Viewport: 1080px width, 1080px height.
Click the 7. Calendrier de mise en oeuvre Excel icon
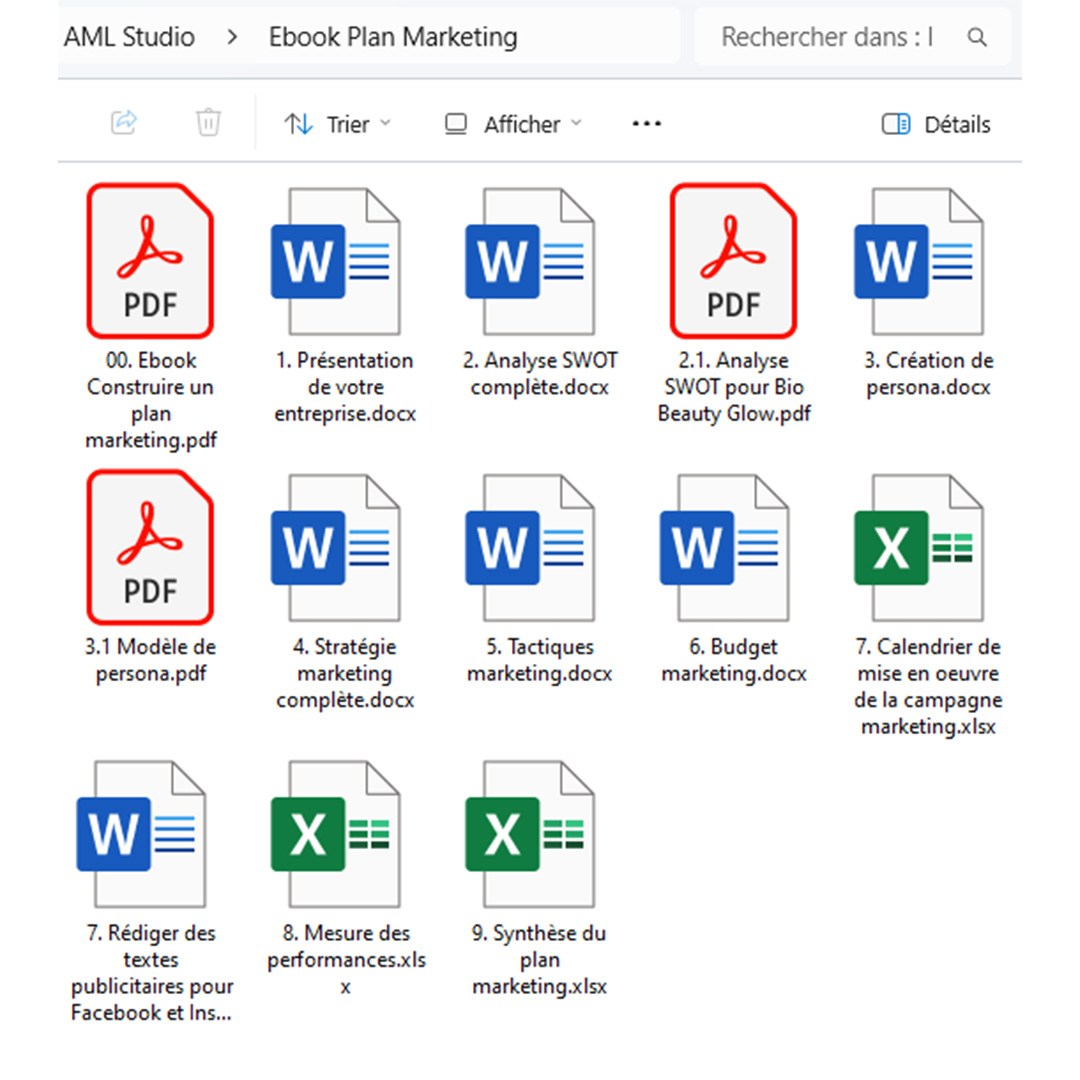(919, 548)
